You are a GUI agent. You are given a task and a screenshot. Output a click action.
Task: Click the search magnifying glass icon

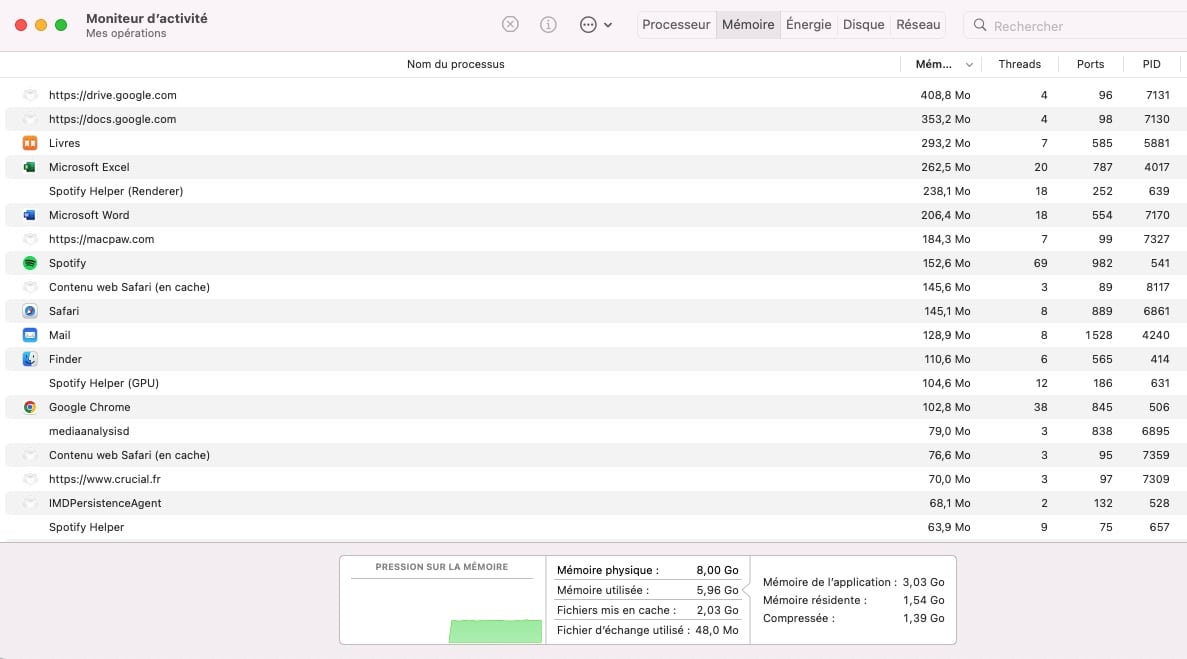pos(980,25)
